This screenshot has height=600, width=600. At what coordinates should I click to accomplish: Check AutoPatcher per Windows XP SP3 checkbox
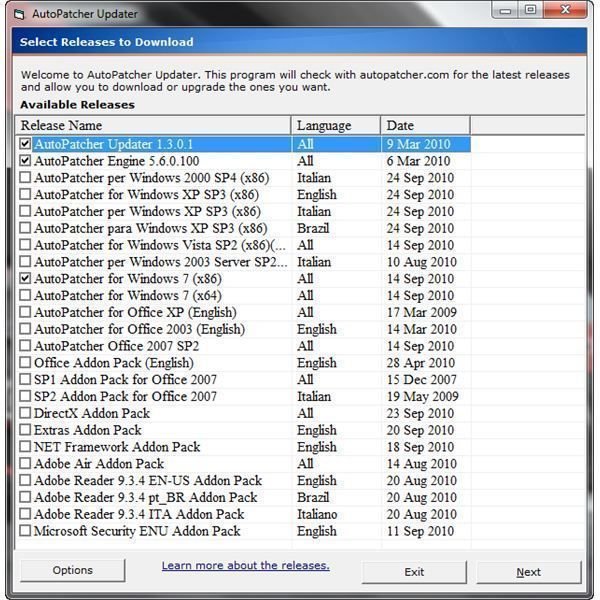tap(25, 211)
